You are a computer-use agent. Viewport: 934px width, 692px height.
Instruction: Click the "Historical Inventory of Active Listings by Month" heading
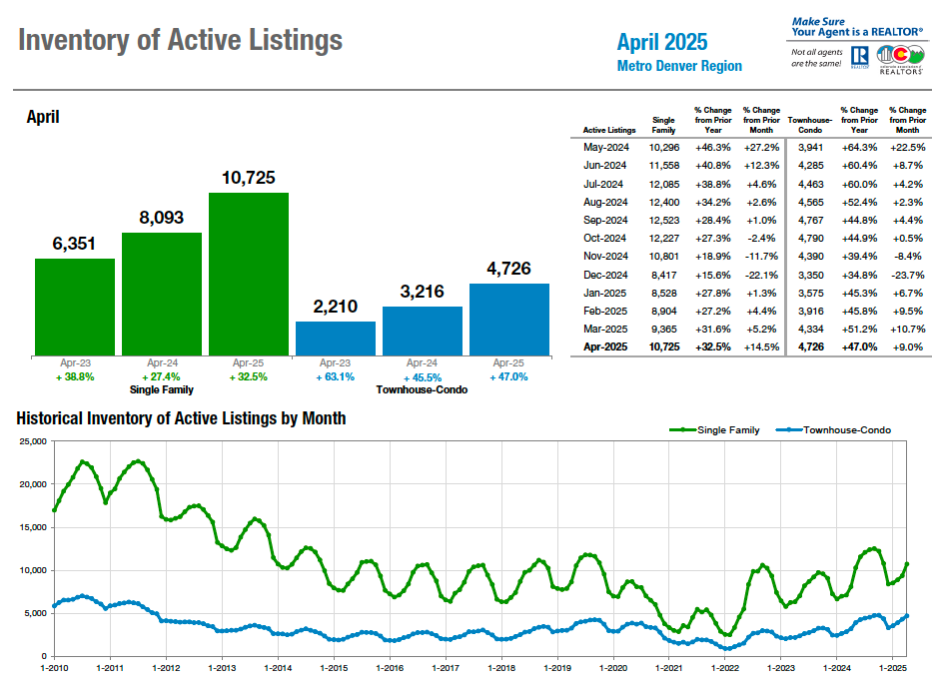(181, 418)
